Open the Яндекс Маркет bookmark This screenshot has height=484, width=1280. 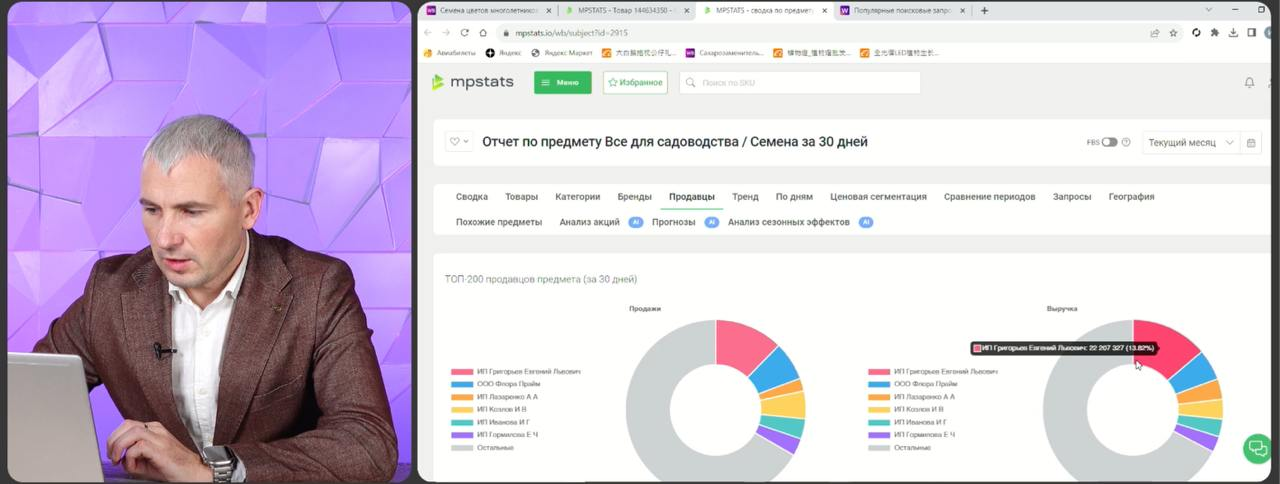coord(563,53)
